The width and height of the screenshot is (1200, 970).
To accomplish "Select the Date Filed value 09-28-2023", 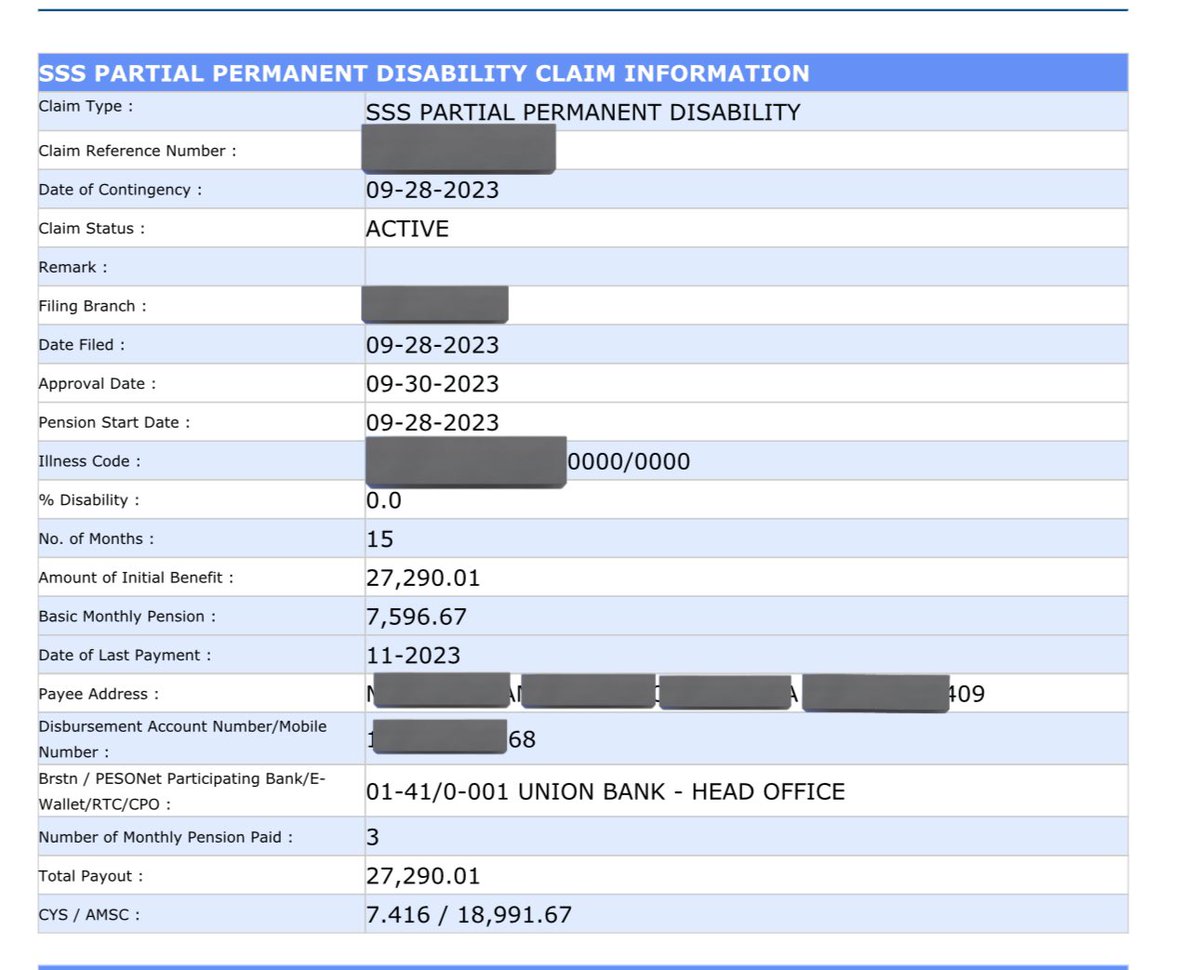I will click(432, 345).
